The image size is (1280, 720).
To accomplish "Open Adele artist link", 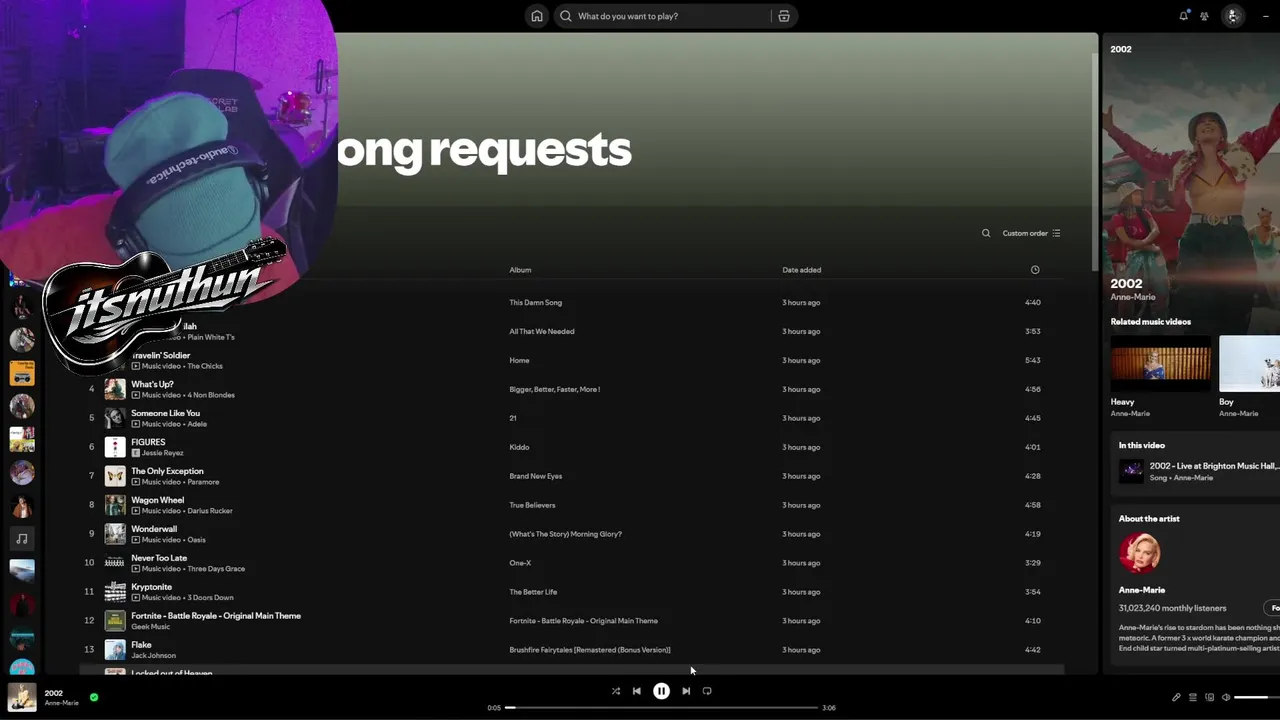I will click(197, 424).
